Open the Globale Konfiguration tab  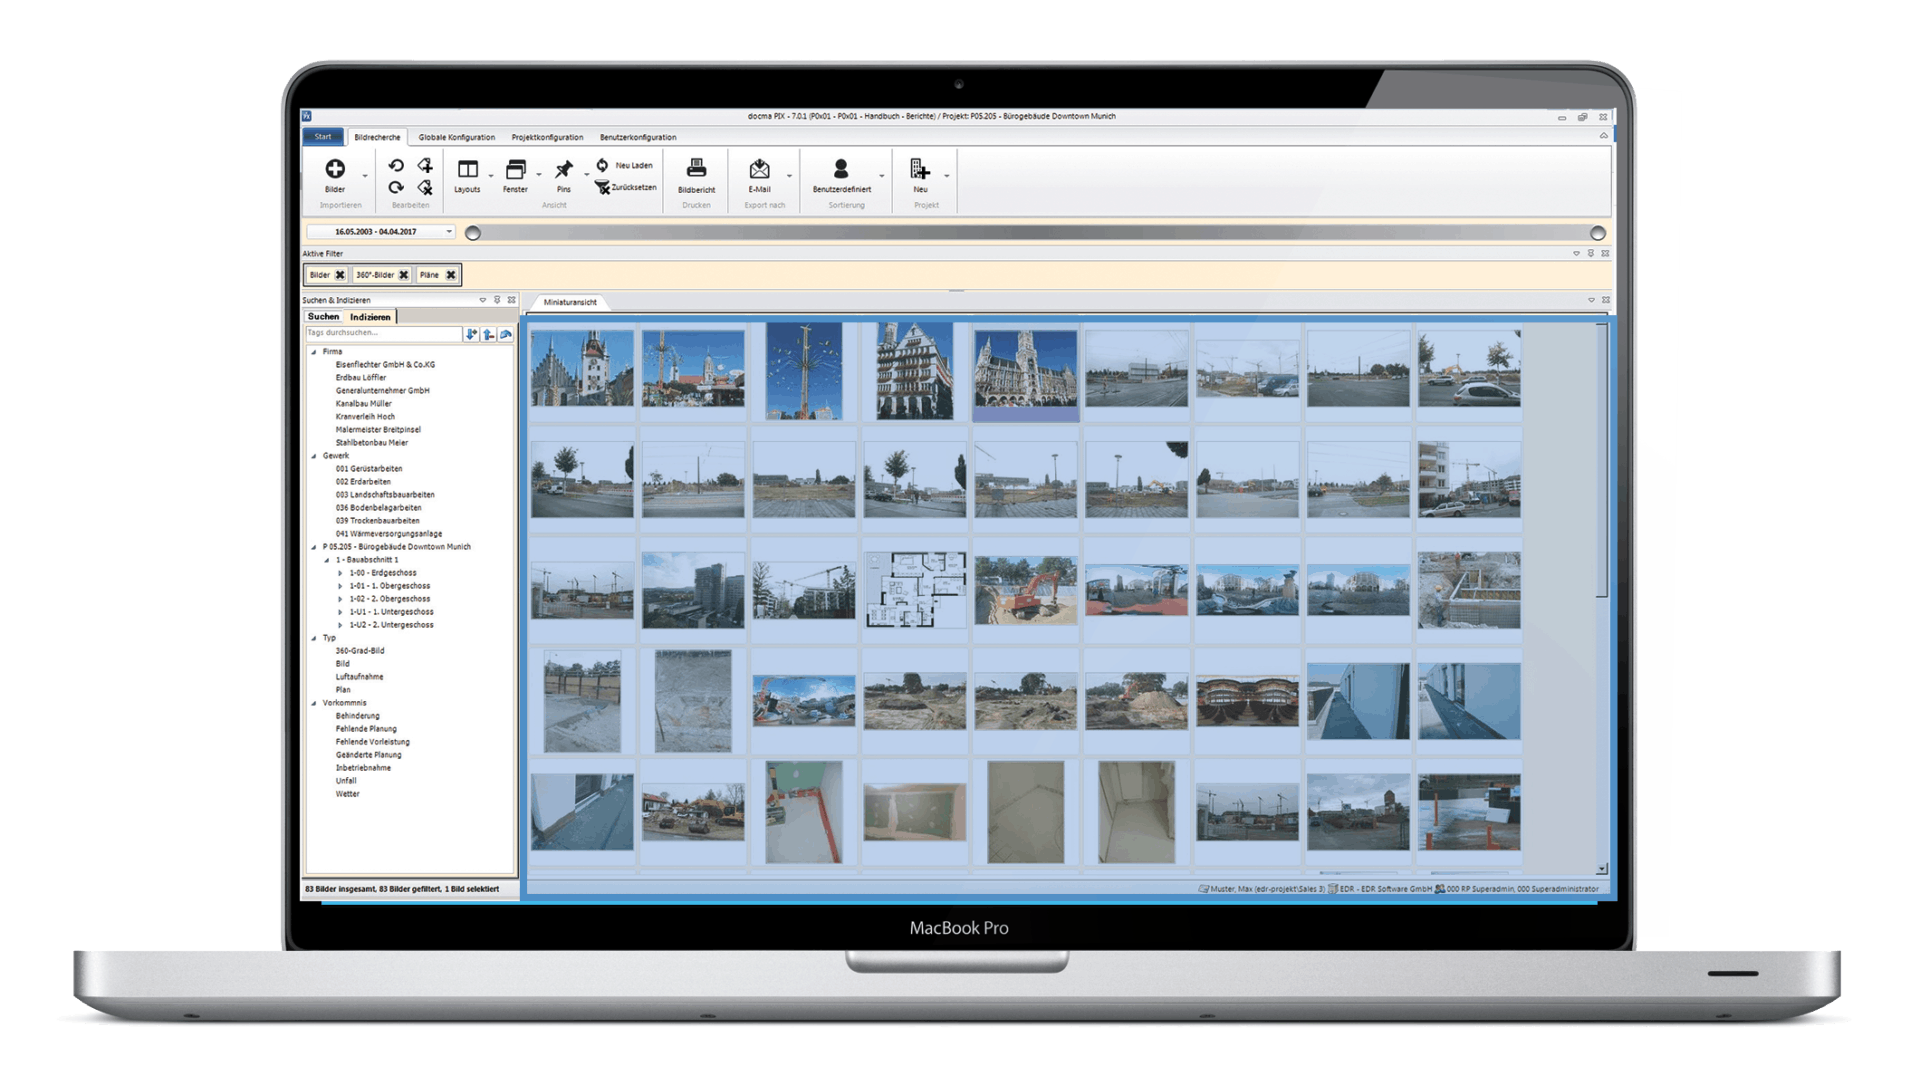coord(457,137)
